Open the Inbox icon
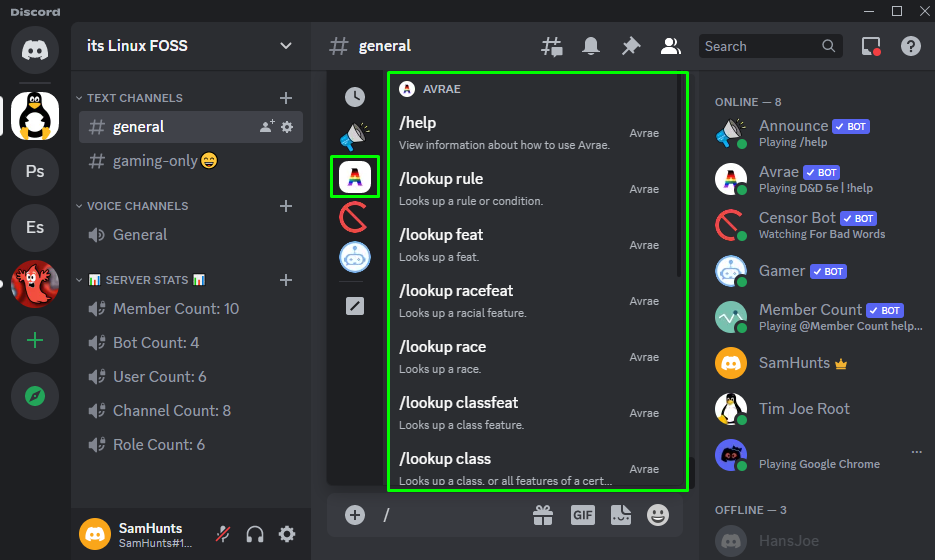935x560 pixels. click(871, 47)
